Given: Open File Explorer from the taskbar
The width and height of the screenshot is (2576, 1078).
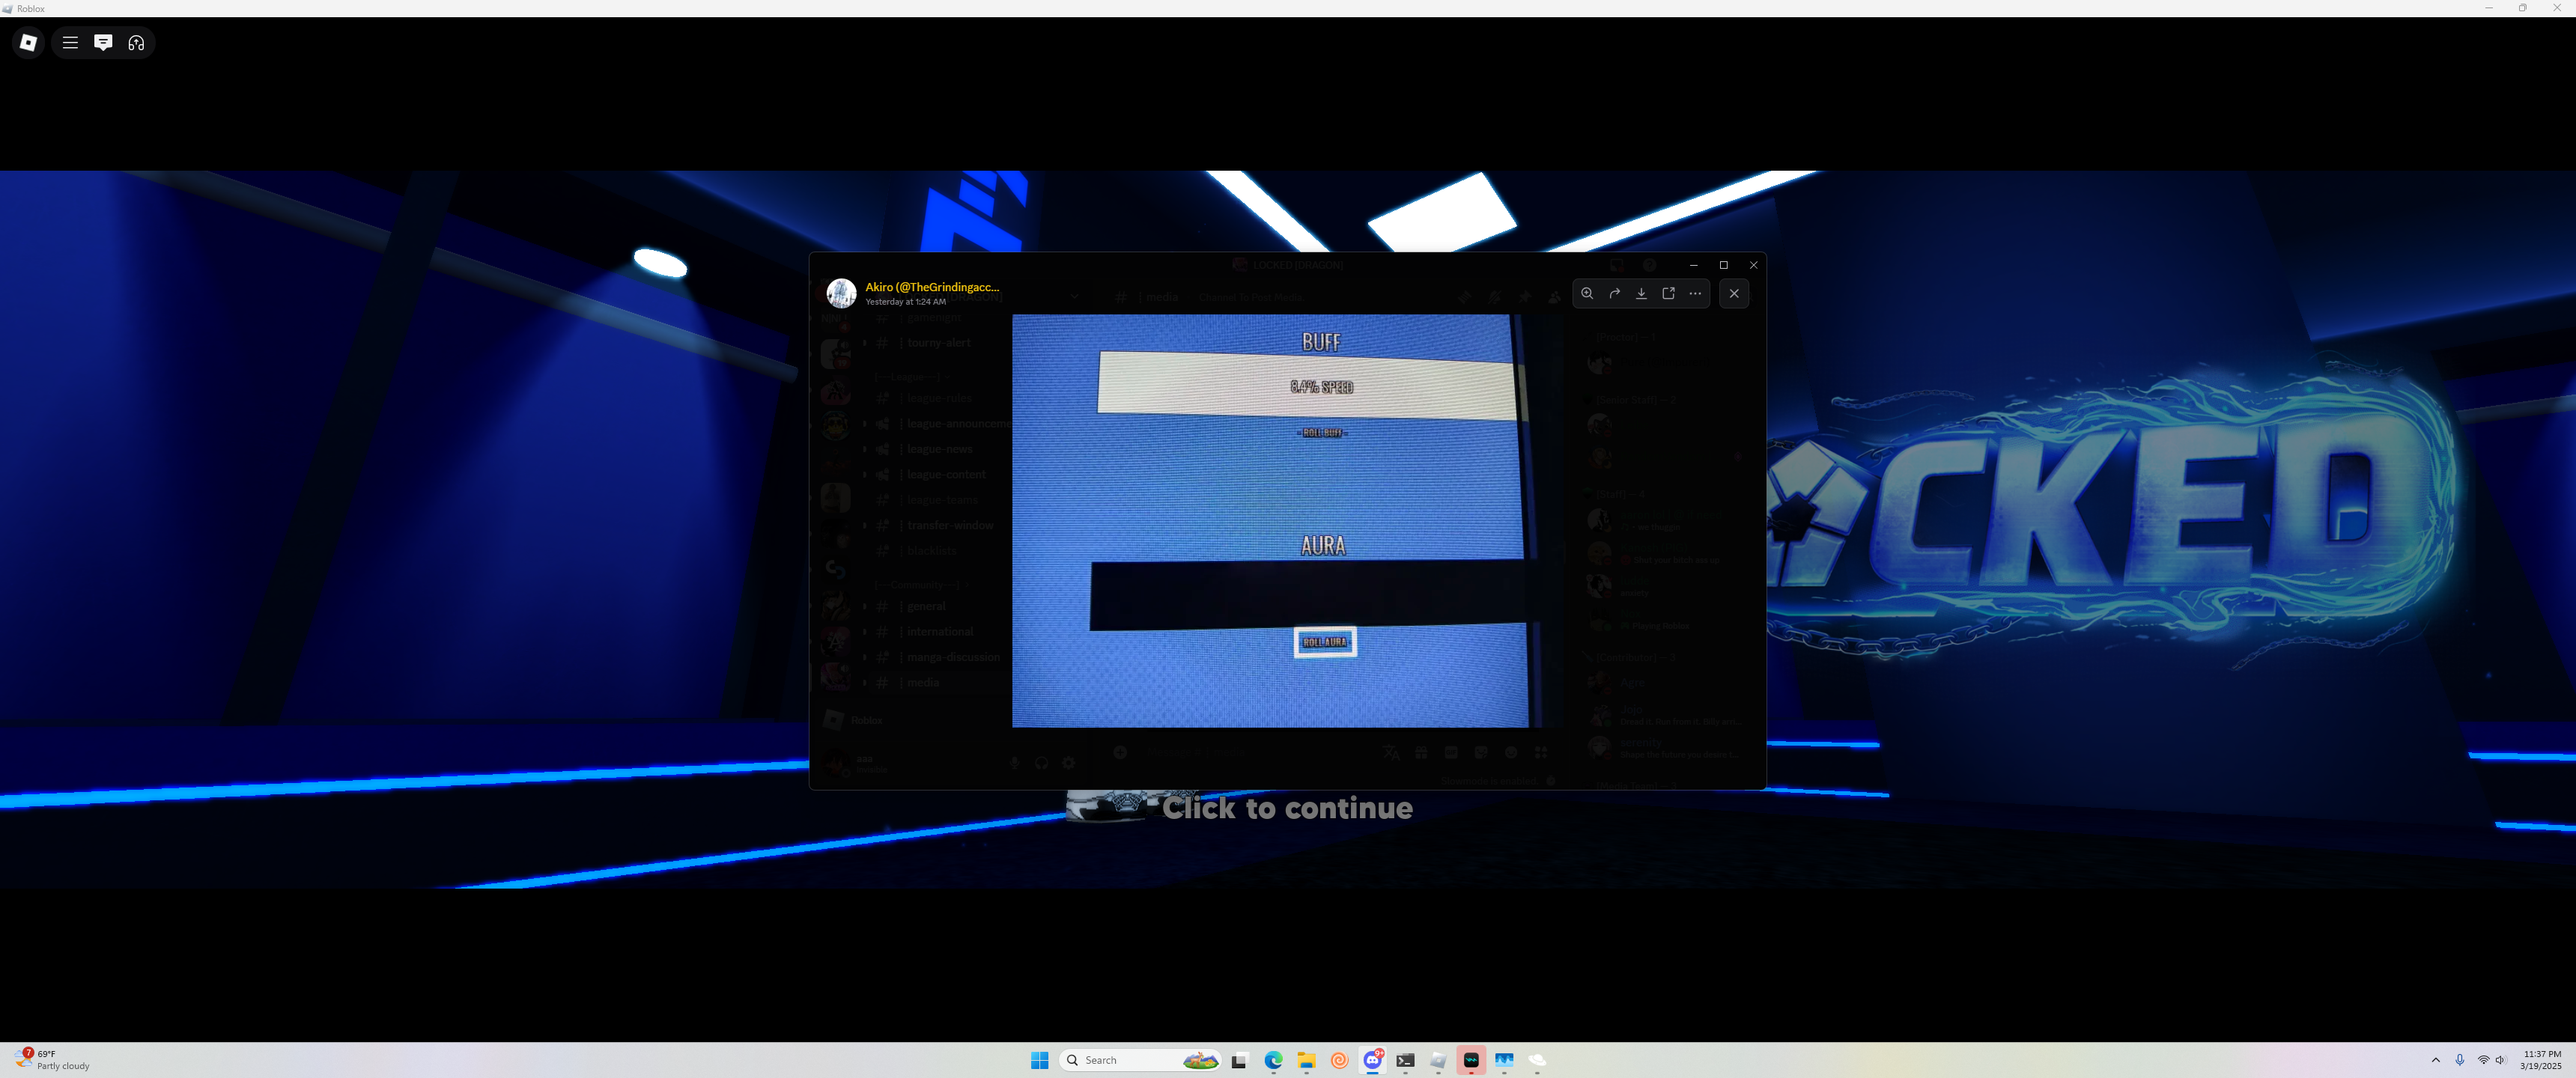Looking at the screenshot, I should tap(1306, 1060).
